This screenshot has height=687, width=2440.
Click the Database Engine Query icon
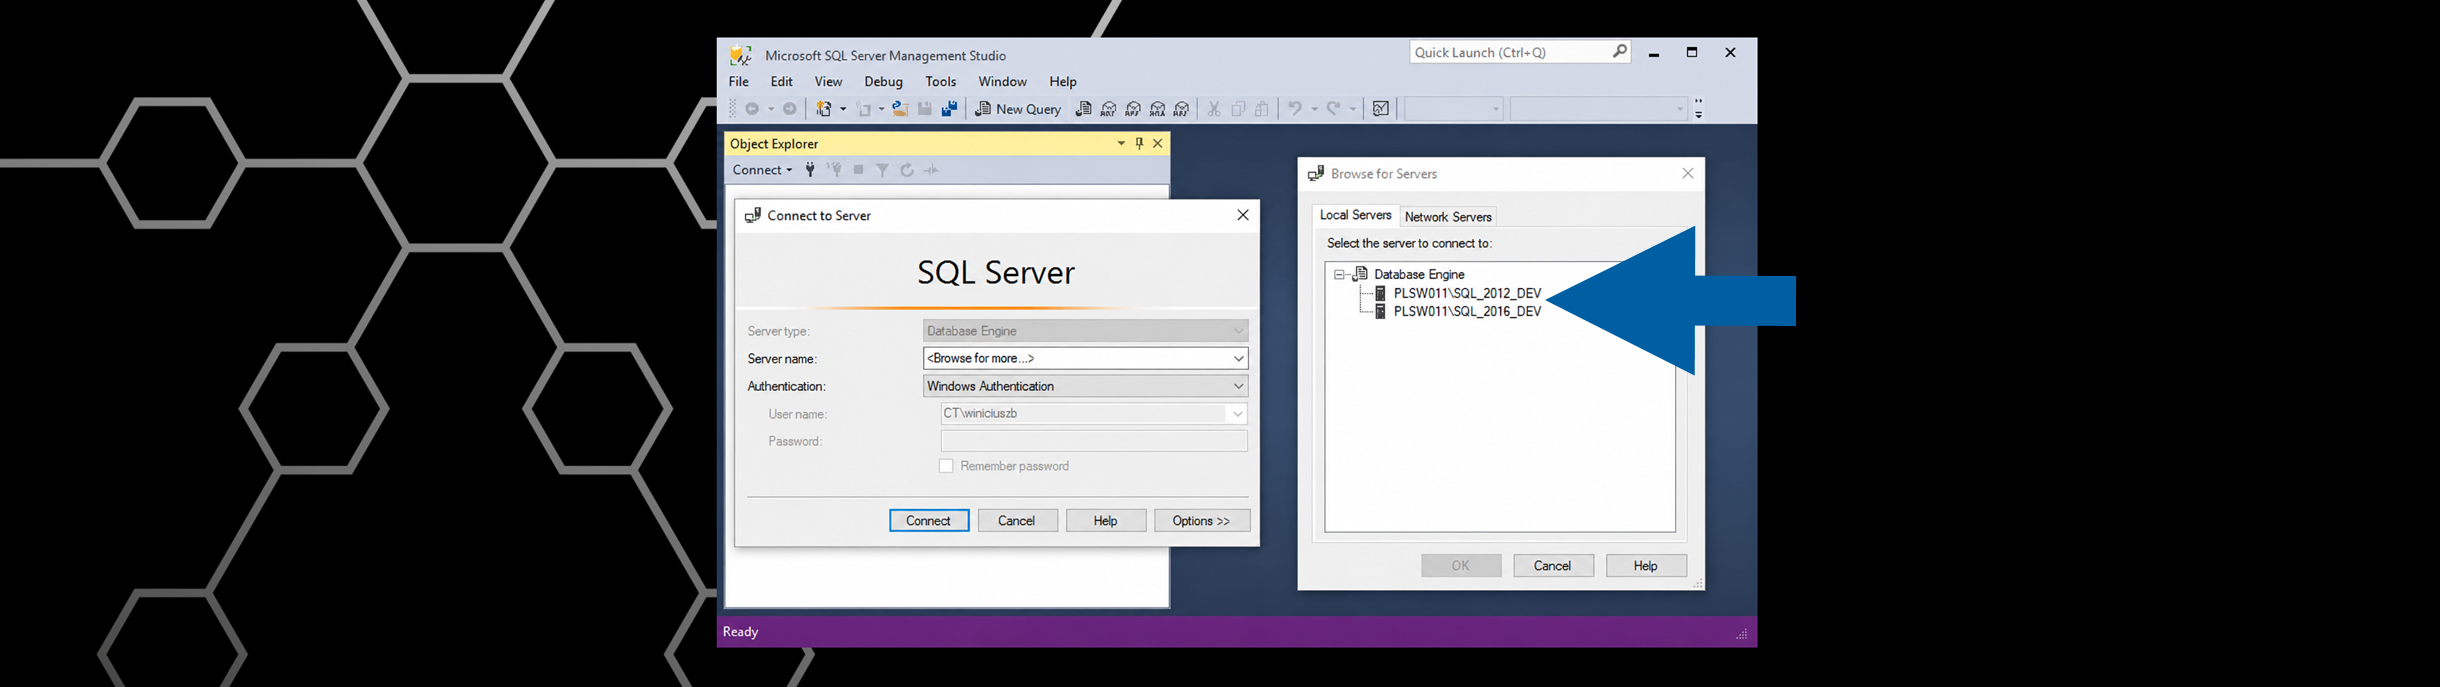click(1083, 109)
